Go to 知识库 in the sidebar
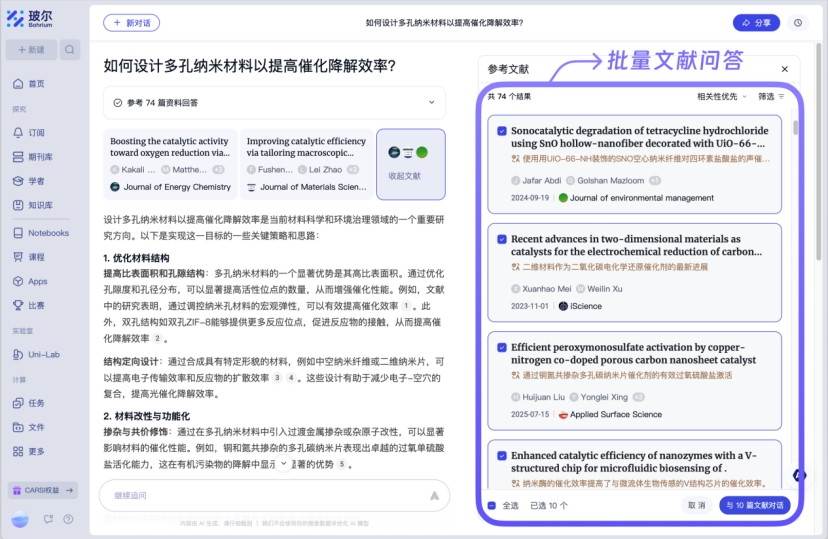828x539 pixels. click(39, 205)
